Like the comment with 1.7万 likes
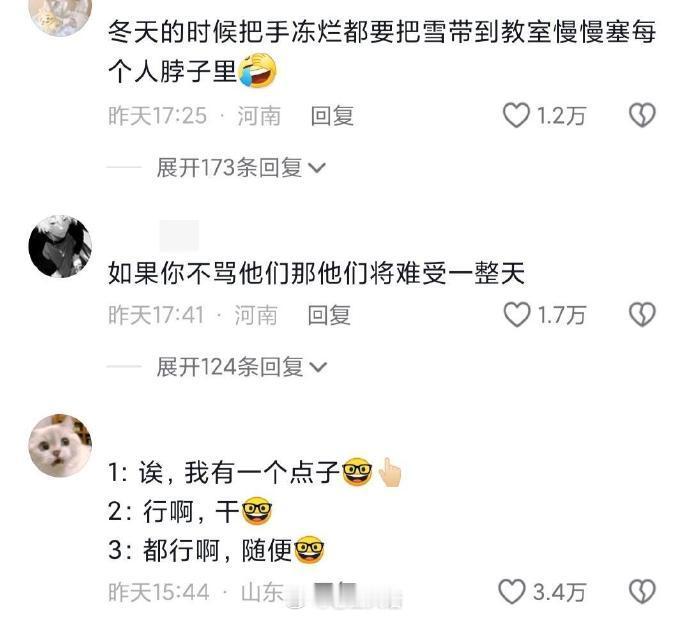The height and width of the screenshot is (617, 690). pyautogui.click(x=517, y=315)
